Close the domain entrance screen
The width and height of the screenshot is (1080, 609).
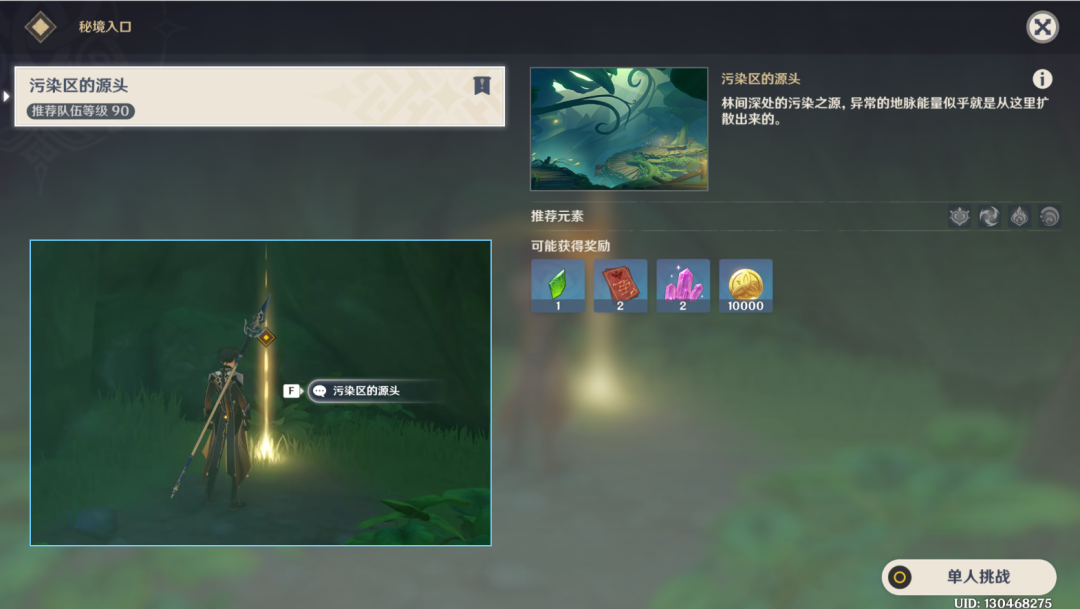click(x=1042, y=28)
